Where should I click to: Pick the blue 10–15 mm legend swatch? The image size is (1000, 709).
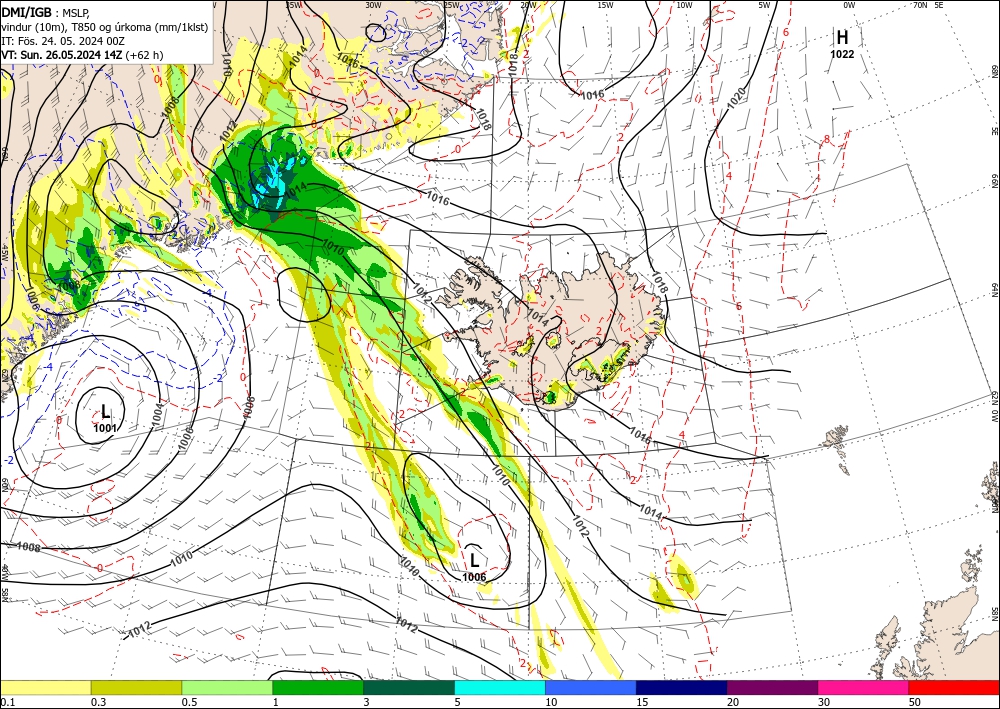[591, 687]
